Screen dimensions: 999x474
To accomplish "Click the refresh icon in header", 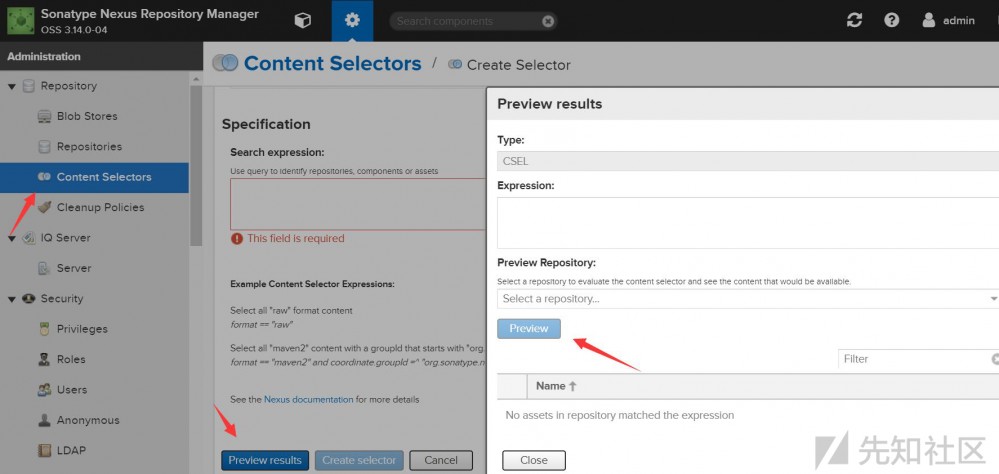I will (x=853, y=20).
